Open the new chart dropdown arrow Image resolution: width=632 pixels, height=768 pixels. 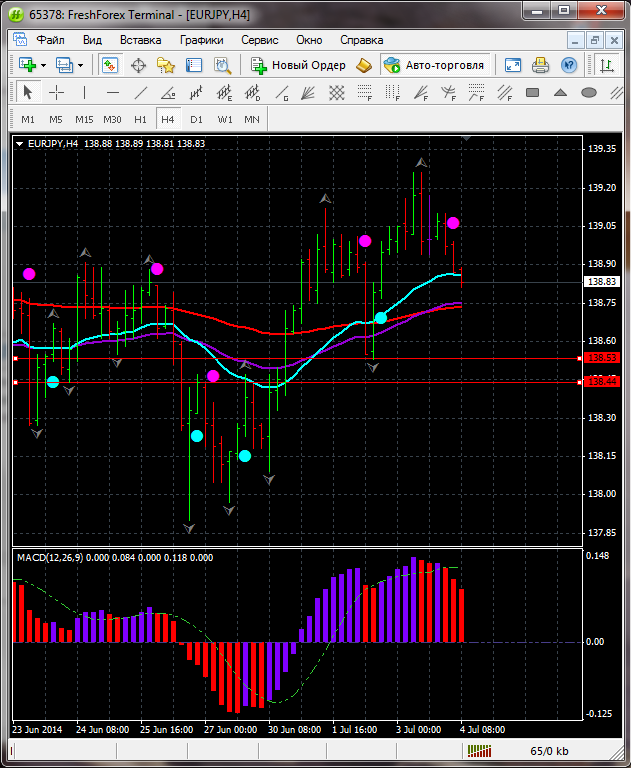(43, 65)
